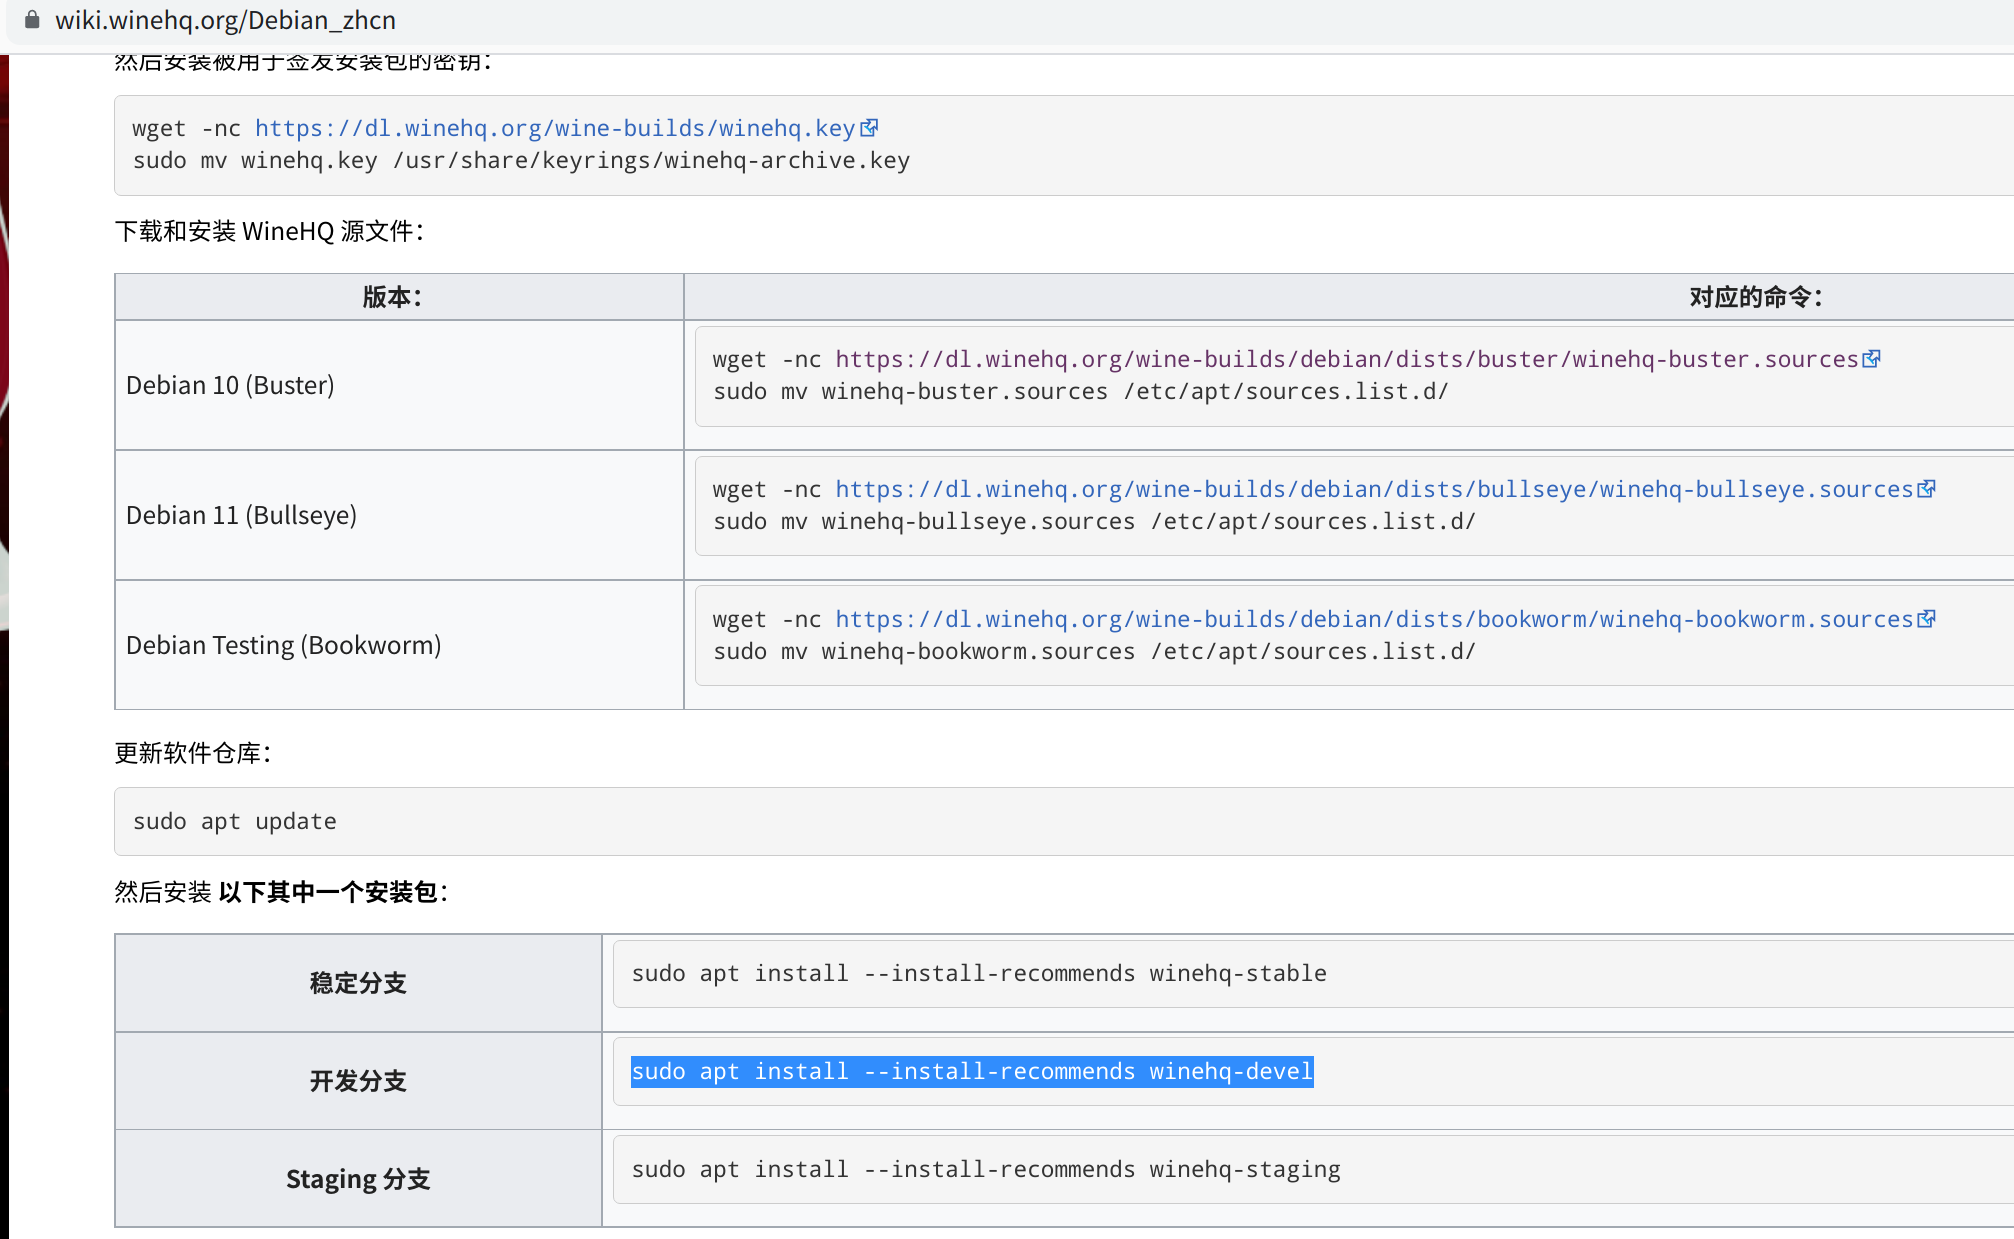Open the winehq.key download link

(x=555, y=128)
